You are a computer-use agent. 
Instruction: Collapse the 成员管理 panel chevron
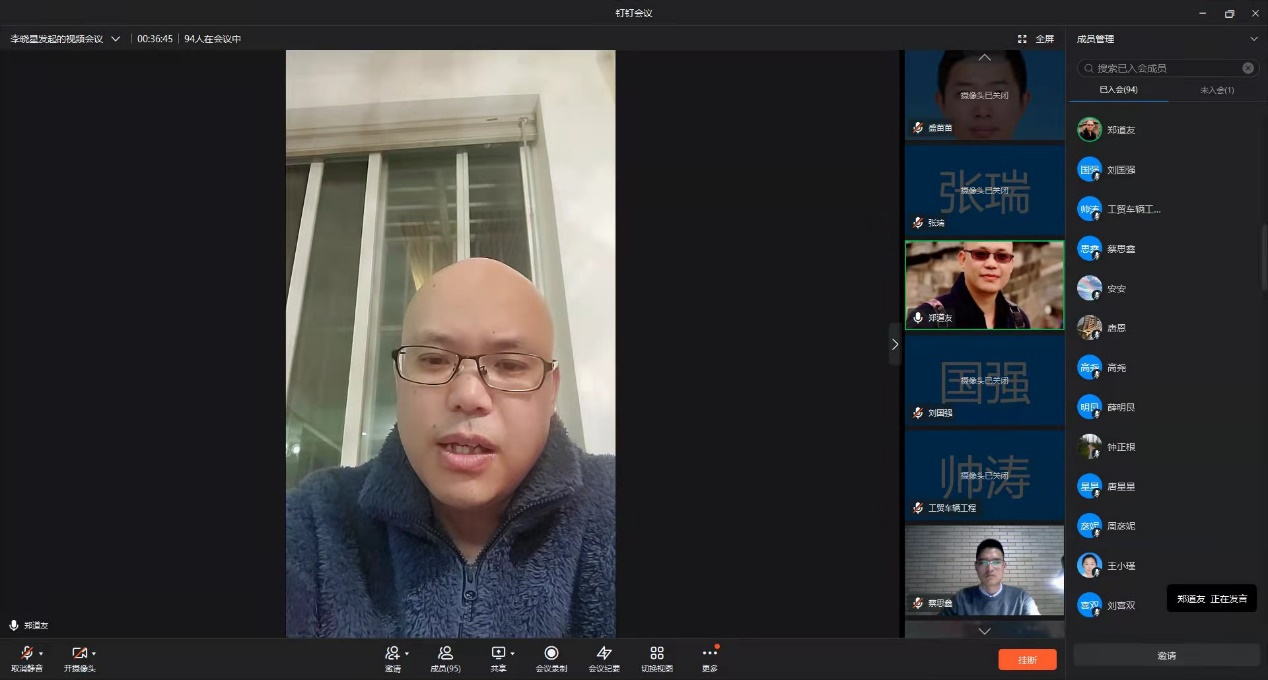(1254, 39)
